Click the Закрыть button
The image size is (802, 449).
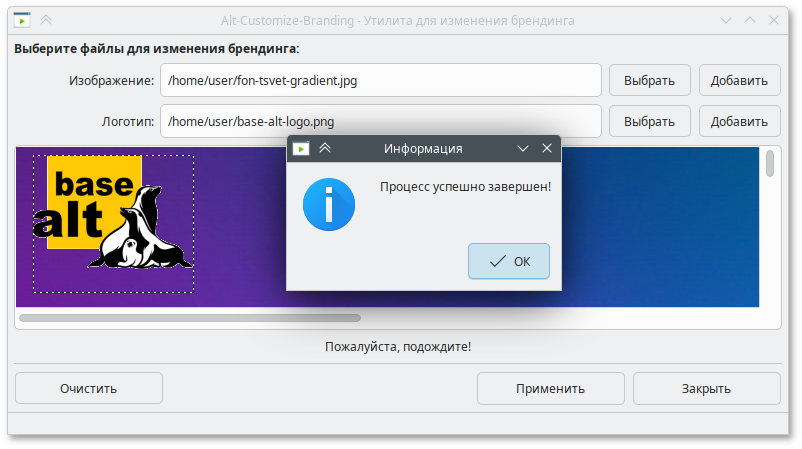[x=706, y=388]
